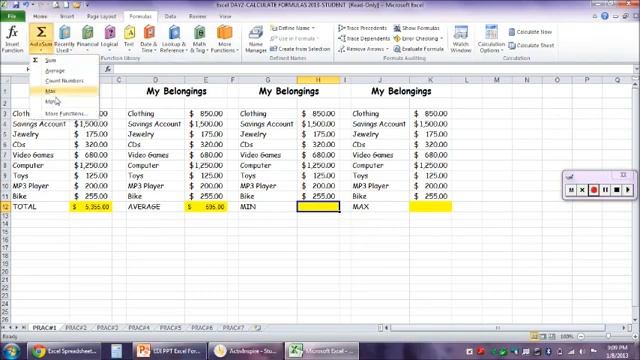Click Create from Selection
The height and width of the screenshot is (360, 640).
tap(300, 49)
